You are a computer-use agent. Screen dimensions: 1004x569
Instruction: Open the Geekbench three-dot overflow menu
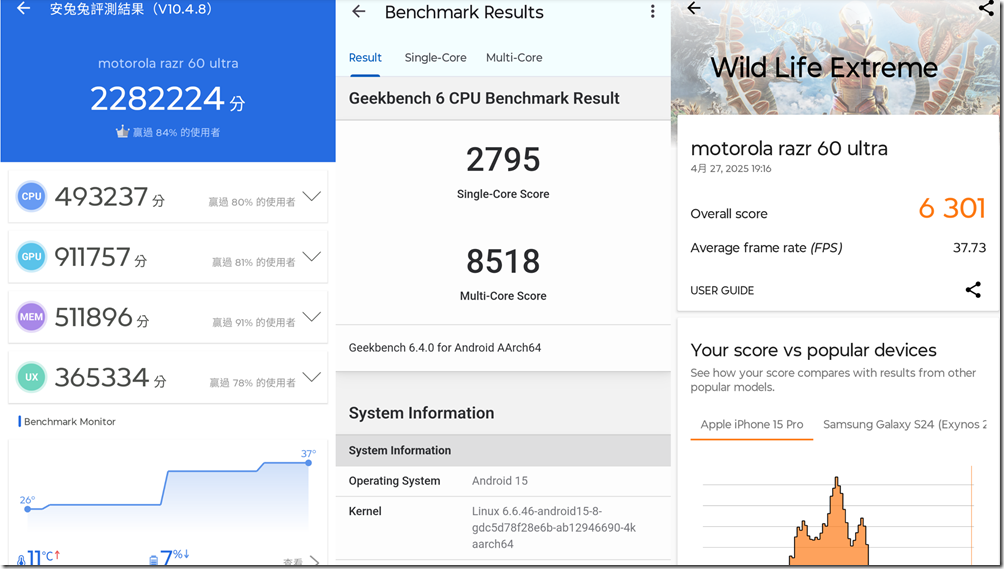(x=652, y=12)
